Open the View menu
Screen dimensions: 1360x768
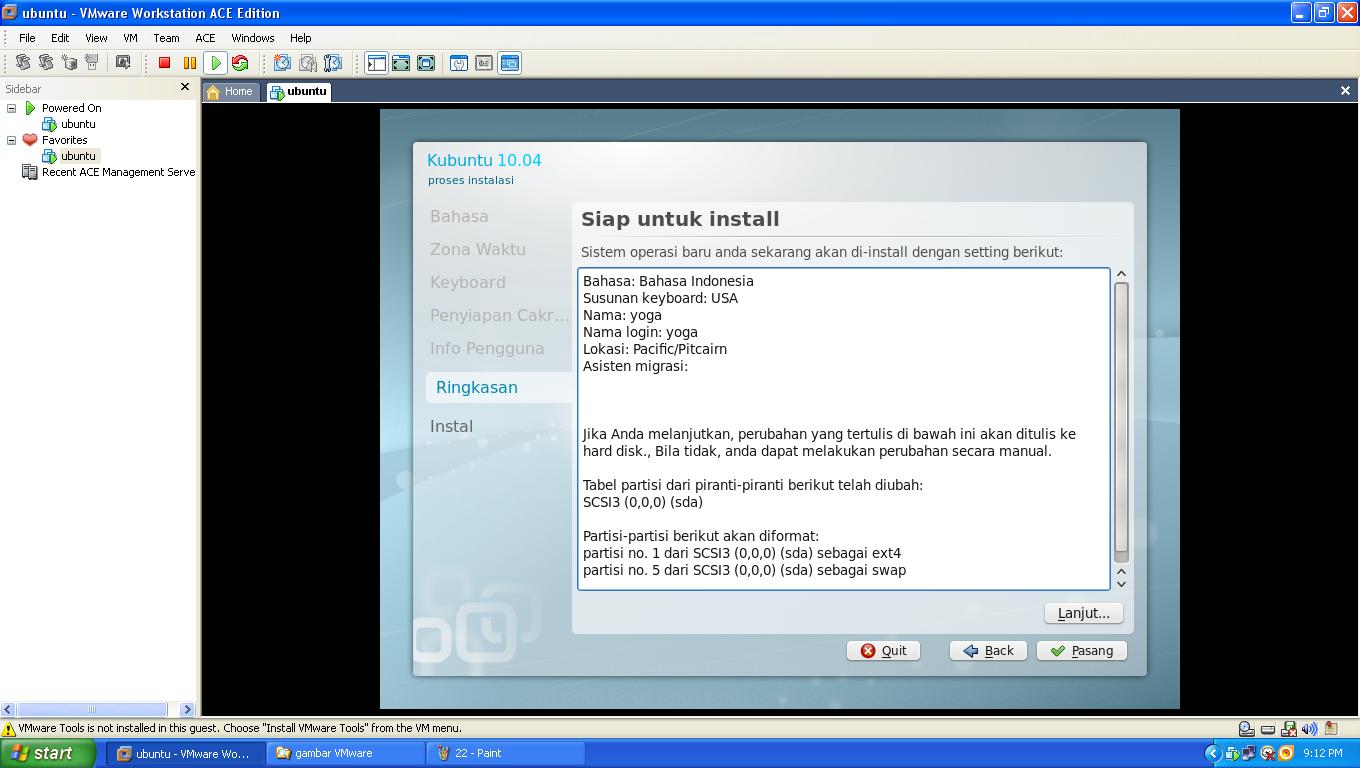pos(96,37)
